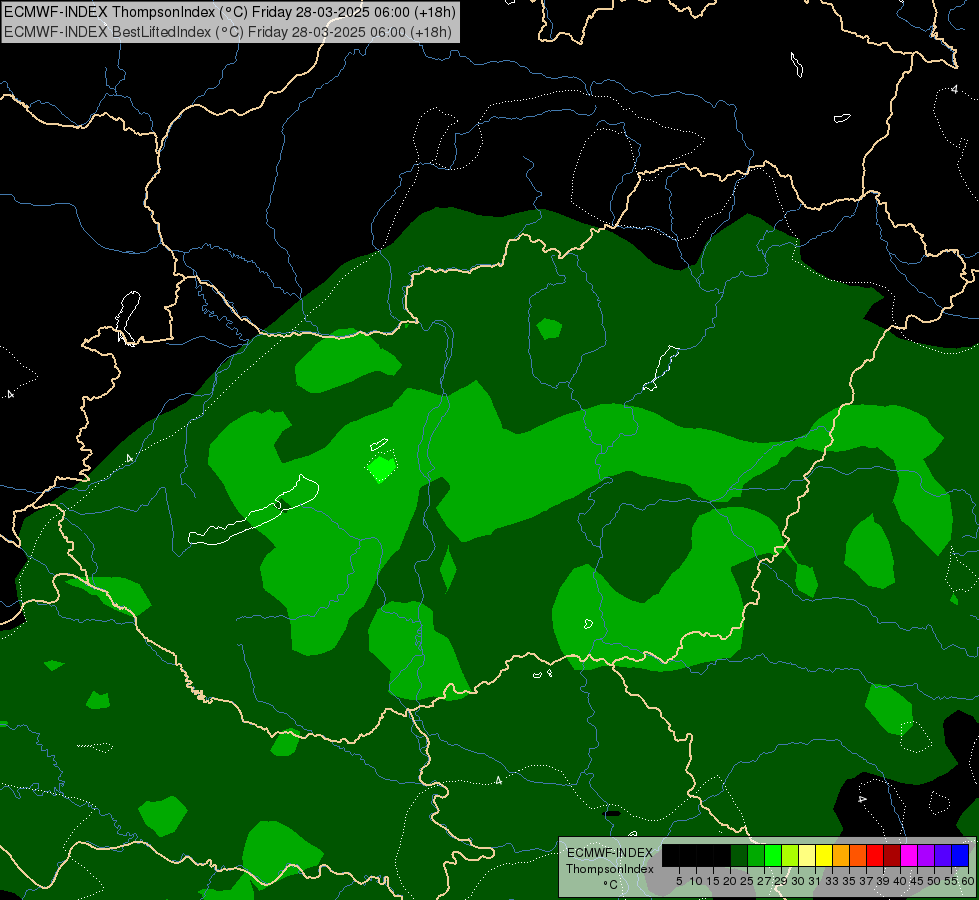Click the pure yellow 31–33 legend swatch
Screen dimensions: 979x900
pos(824,855)
